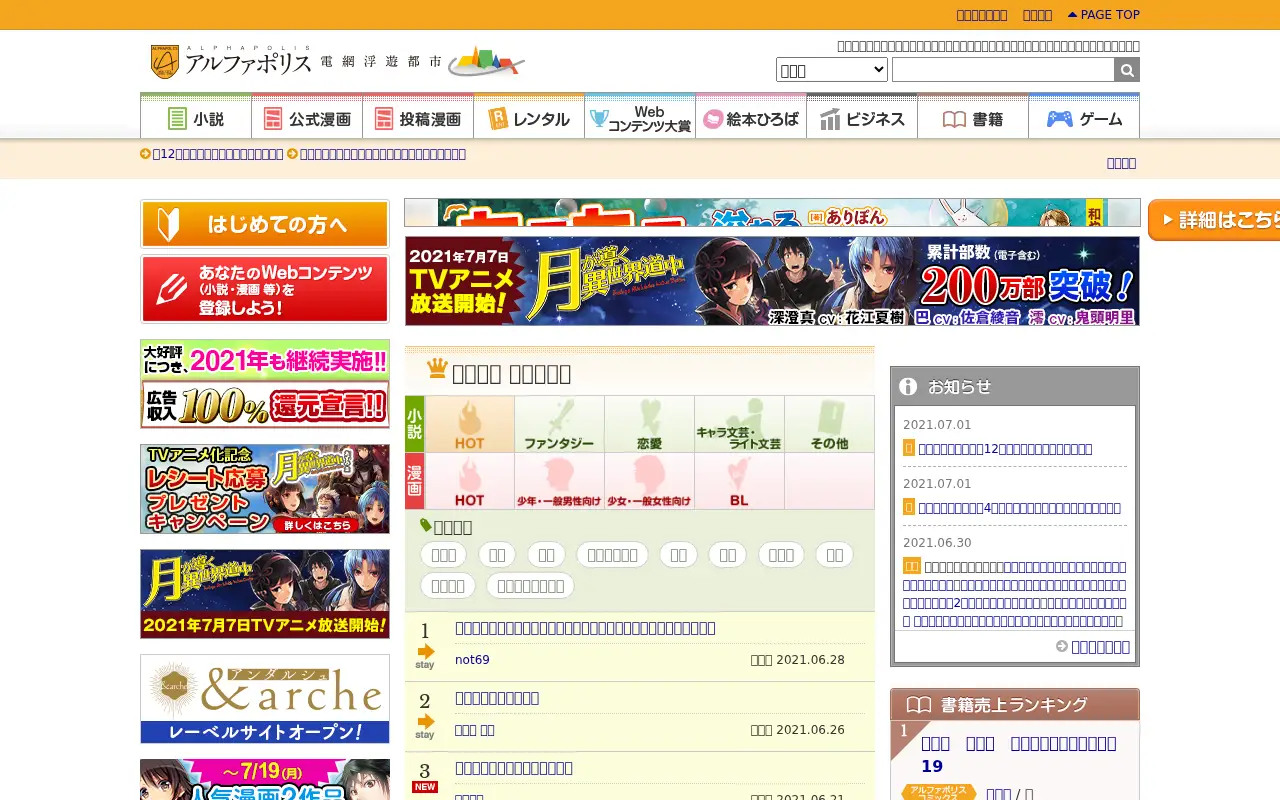
Task: Open the &arche レーベルサイトオープン banner
Action: [x=265, y=699]
